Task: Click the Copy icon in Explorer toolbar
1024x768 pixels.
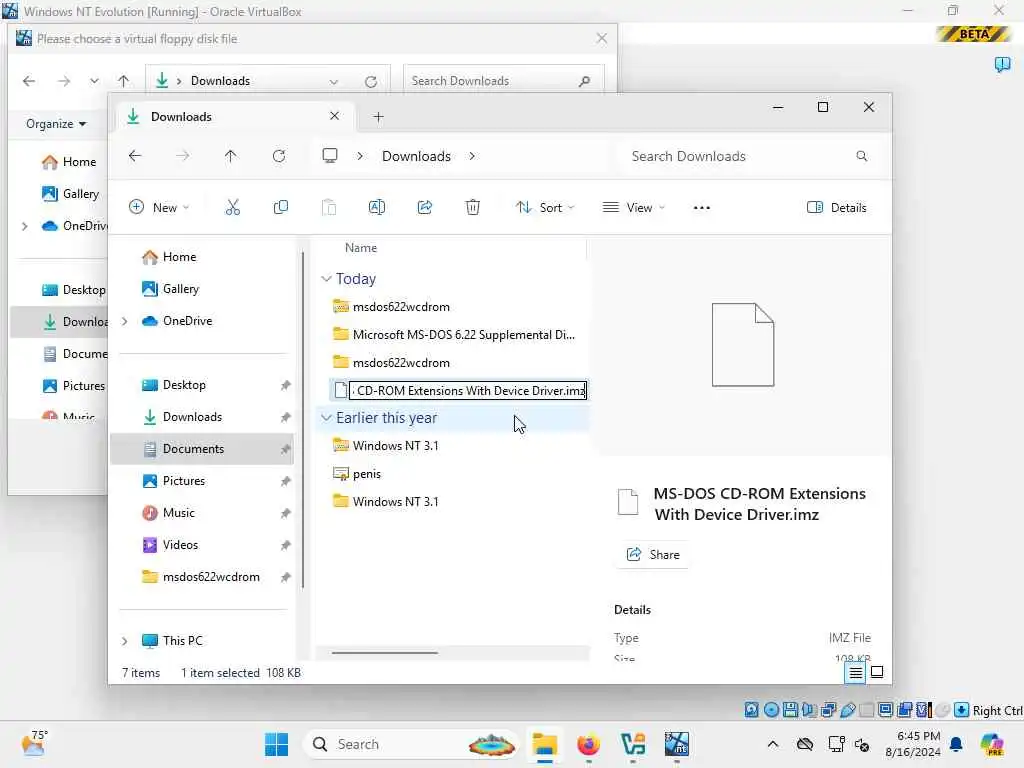Action: [281, 208]
